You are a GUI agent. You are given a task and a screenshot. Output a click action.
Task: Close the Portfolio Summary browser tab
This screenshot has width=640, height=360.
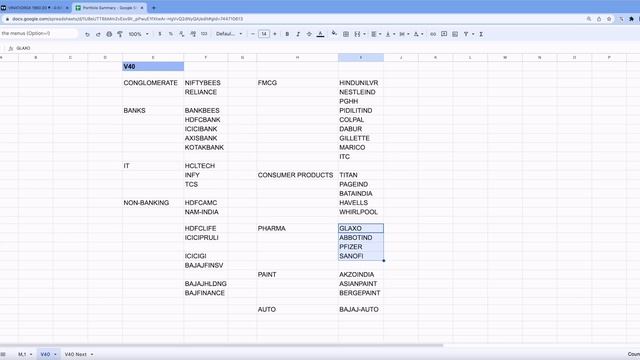pos(142,8)
